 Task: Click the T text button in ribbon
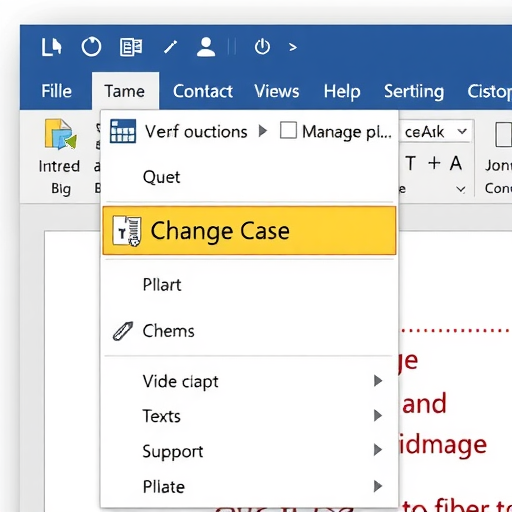[411, 163]
